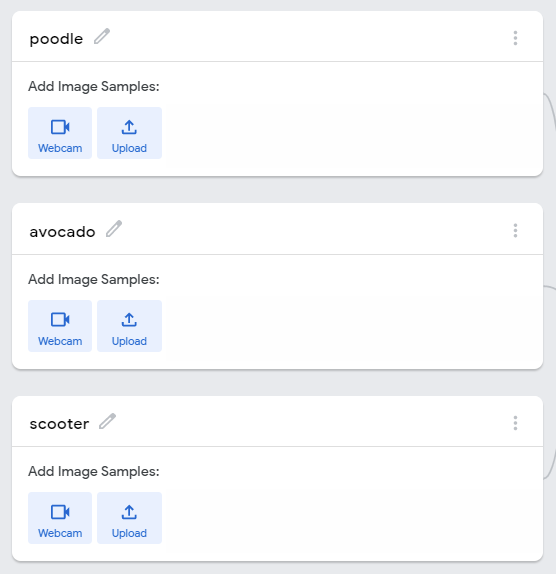Open the three-dot options menu for avocado

[515, 231]
